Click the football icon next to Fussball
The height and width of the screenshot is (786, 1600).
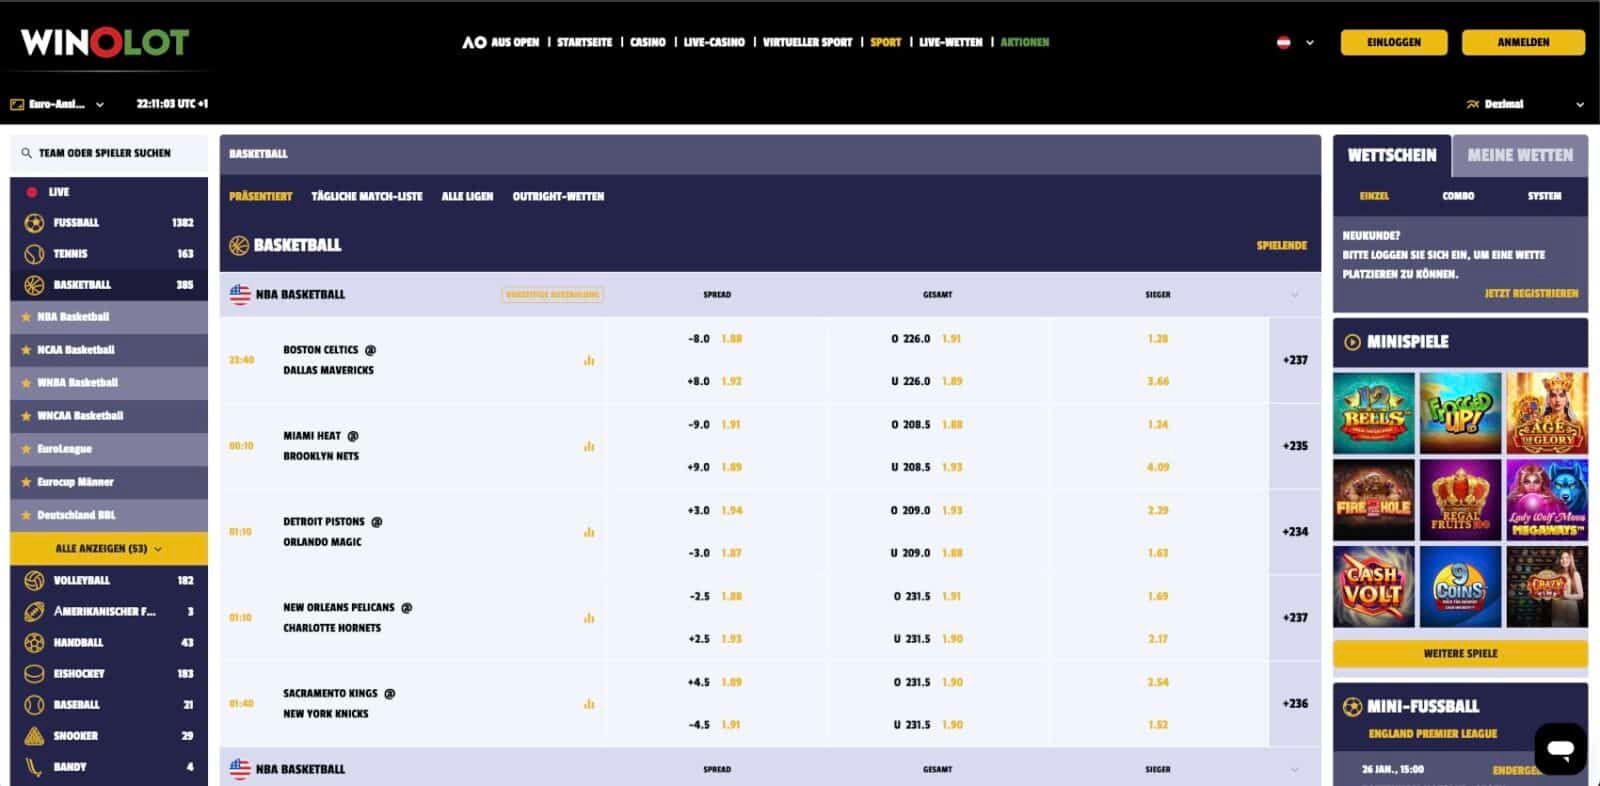[34, 223]
